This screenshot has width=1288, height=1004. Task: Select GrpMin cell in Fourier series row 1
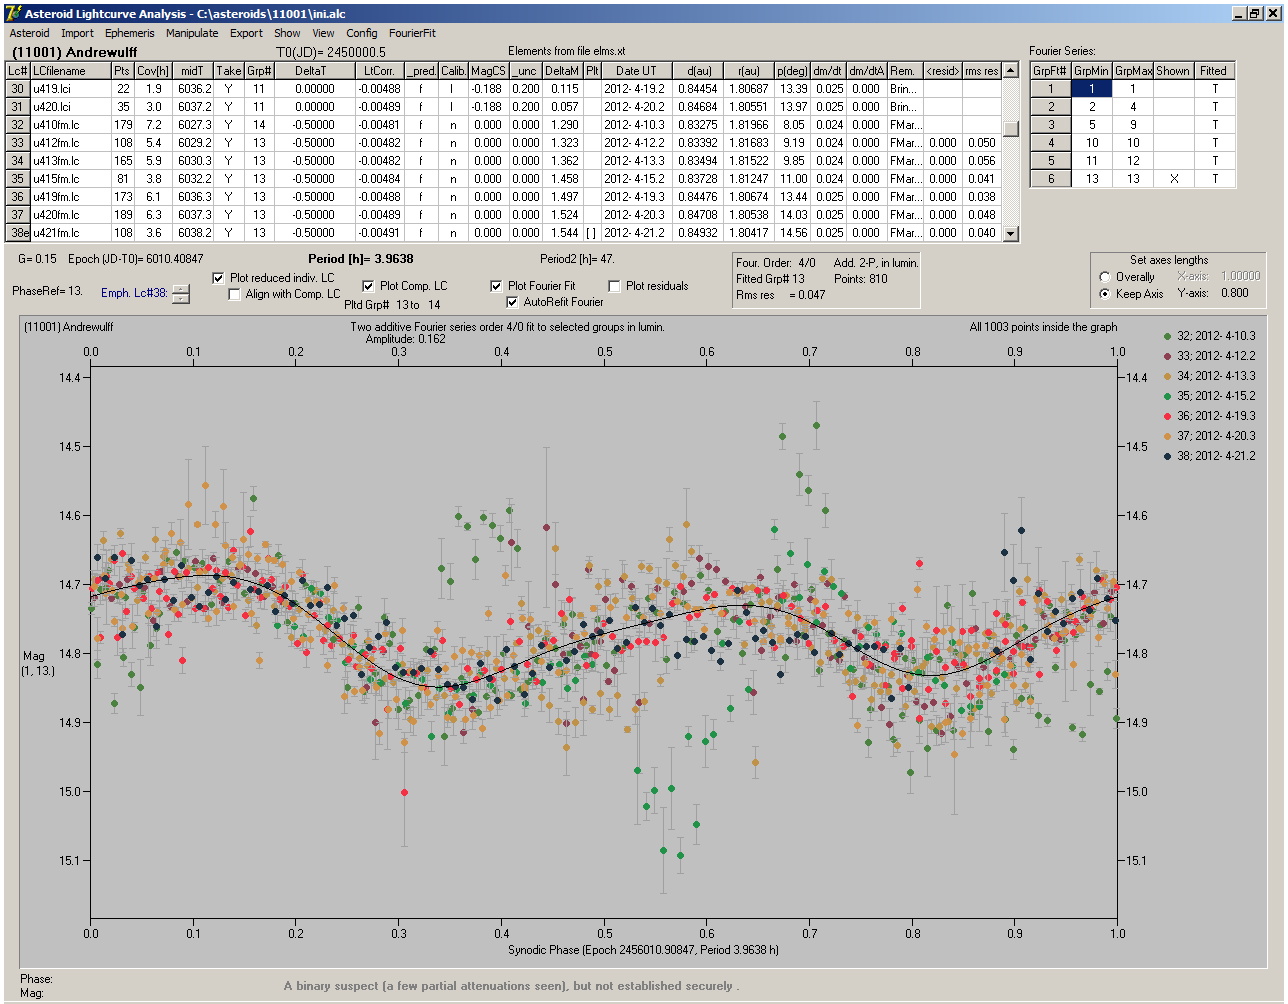1092,89
